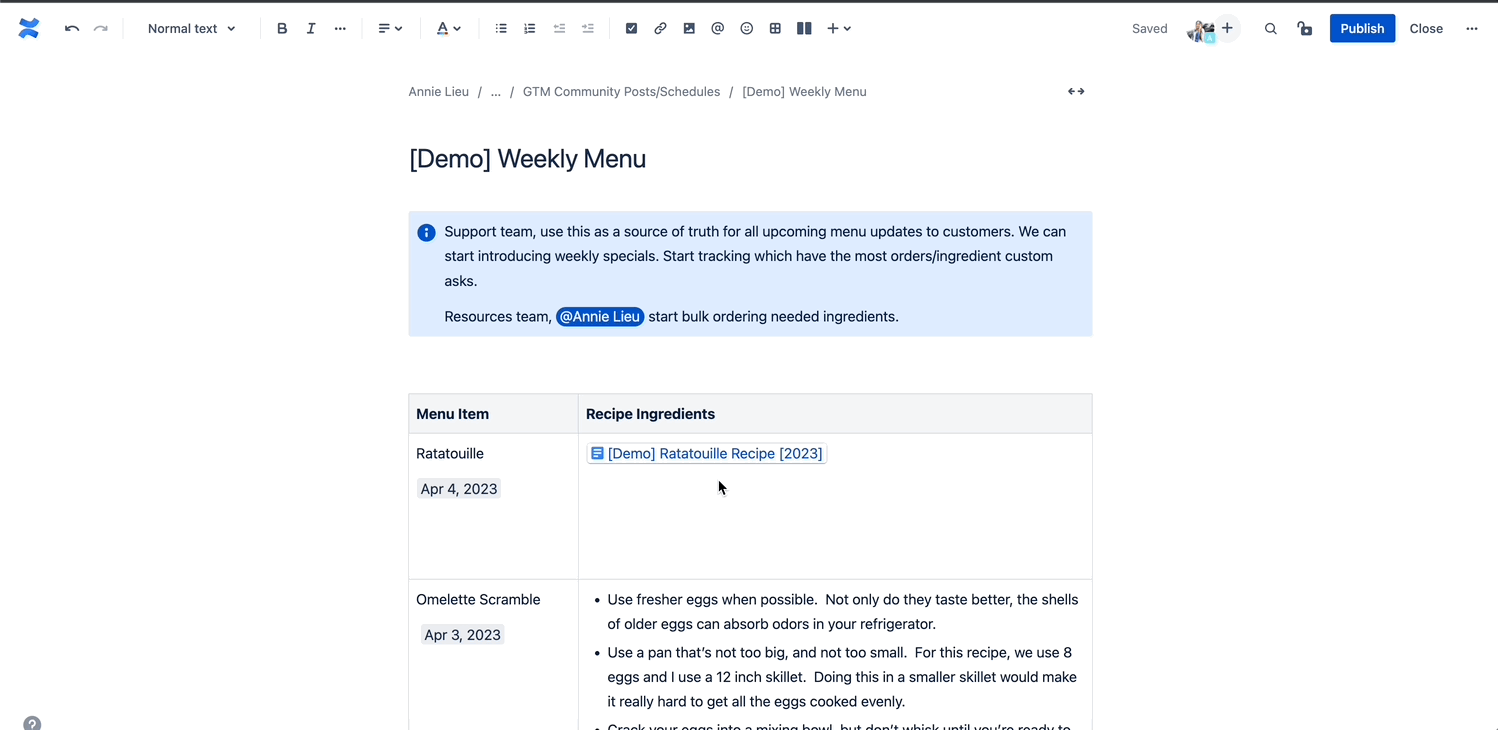Viewport: 1498px width, 730px height.
Task: Click the @ mention icon
Action: click(x=717, y=29)
